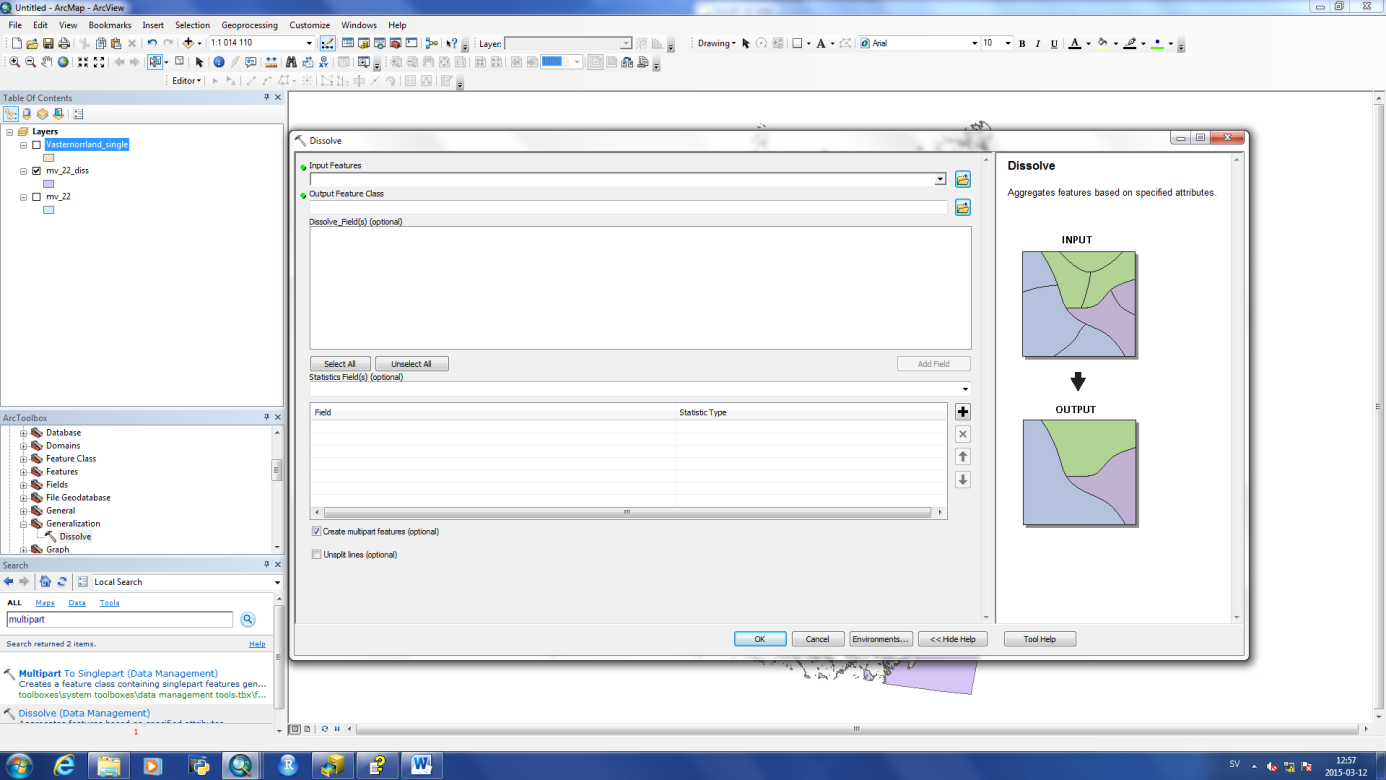Run search with magnifier button
The width and height of the screenshot is (1386, 780).
[248, 620]
